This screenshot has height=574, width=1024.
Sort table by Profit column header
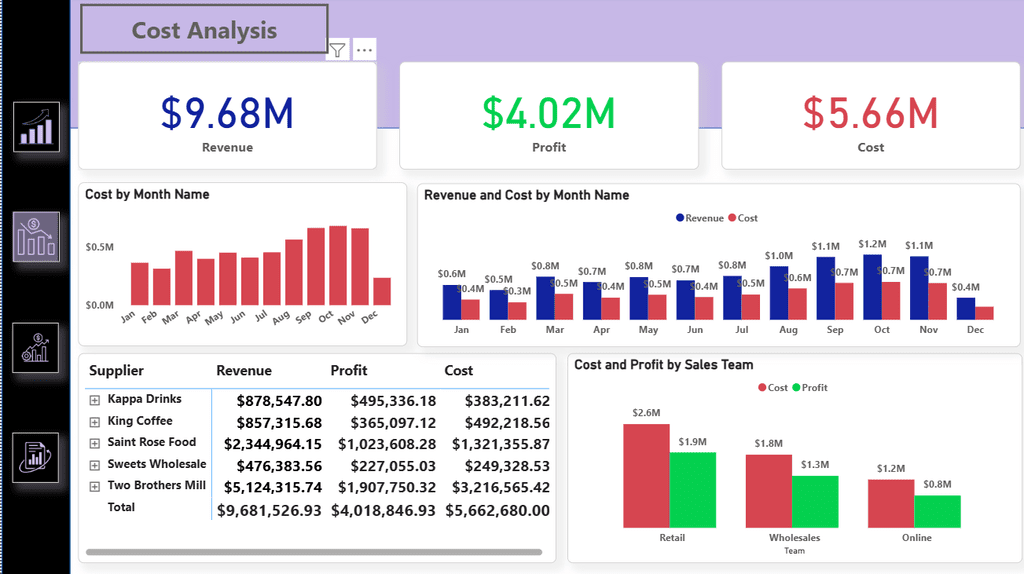tap(349, 371)
